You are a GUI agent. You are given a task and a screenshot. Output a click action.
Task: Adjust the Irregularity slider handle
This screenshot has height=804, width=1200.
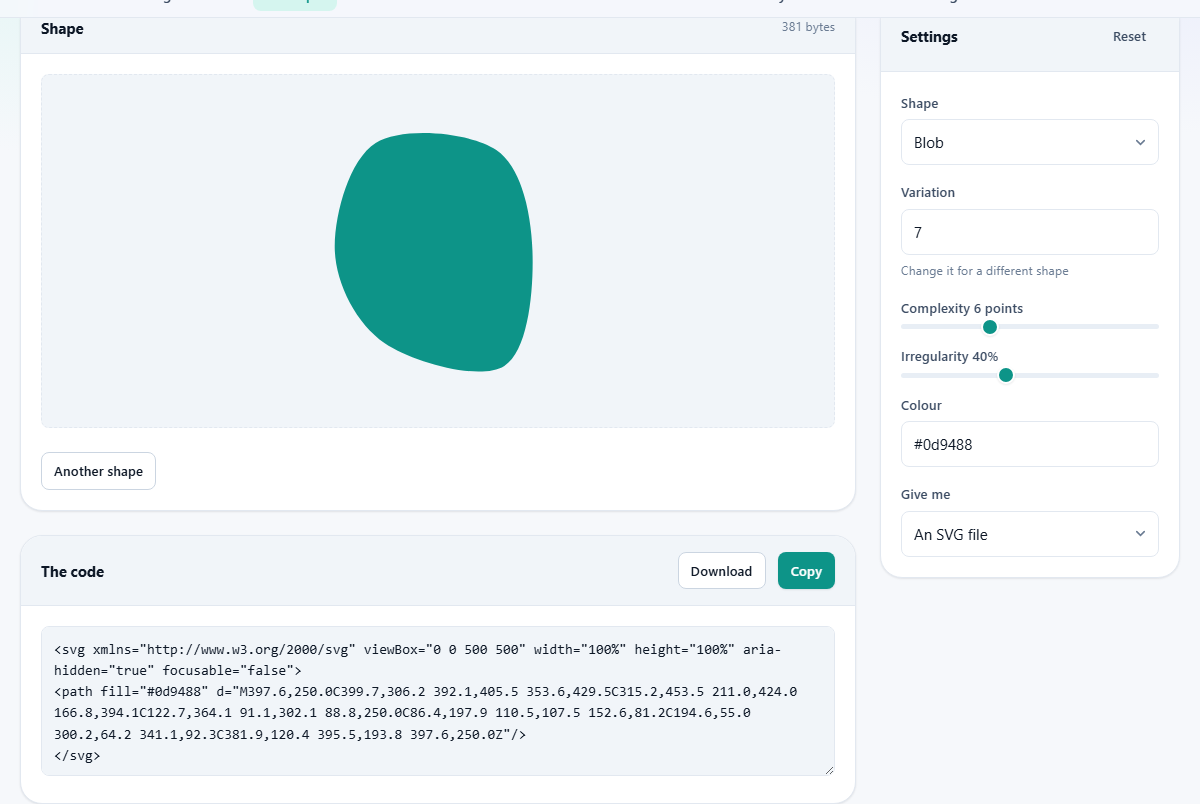(1006, 375)
